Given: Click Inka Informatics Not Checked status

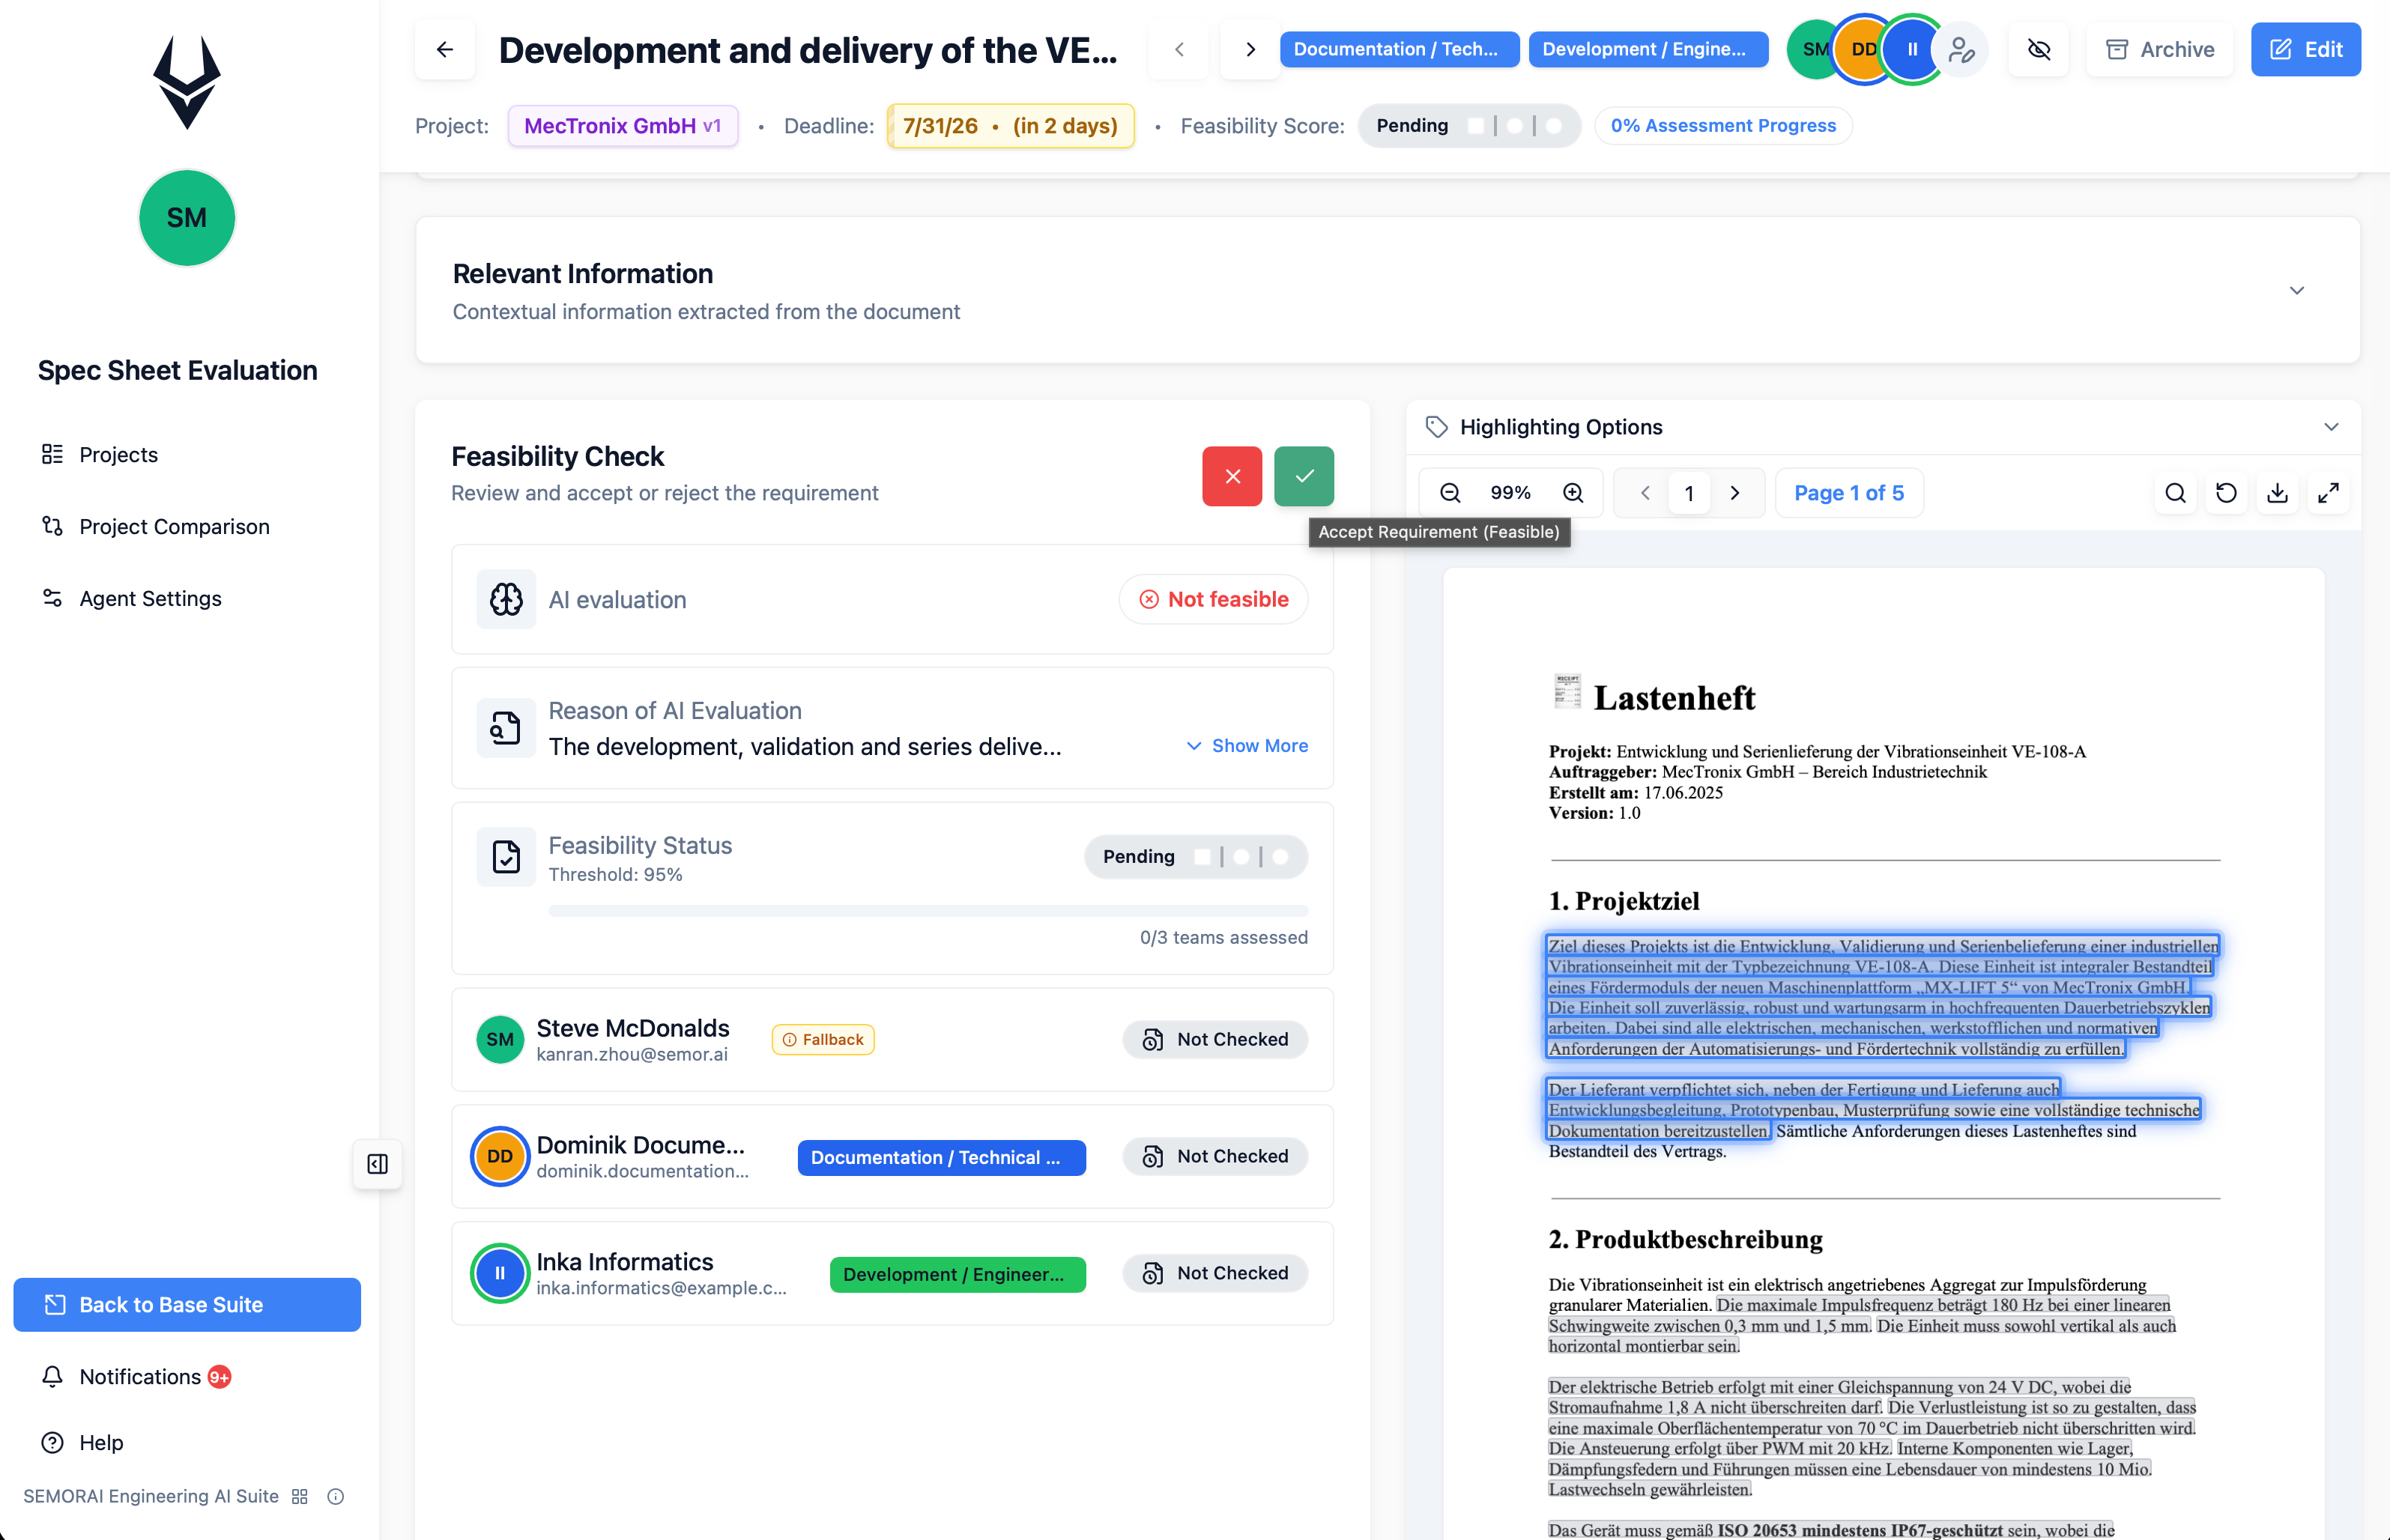Looking at the screenshot, I should click(x=1215, y=1273).
